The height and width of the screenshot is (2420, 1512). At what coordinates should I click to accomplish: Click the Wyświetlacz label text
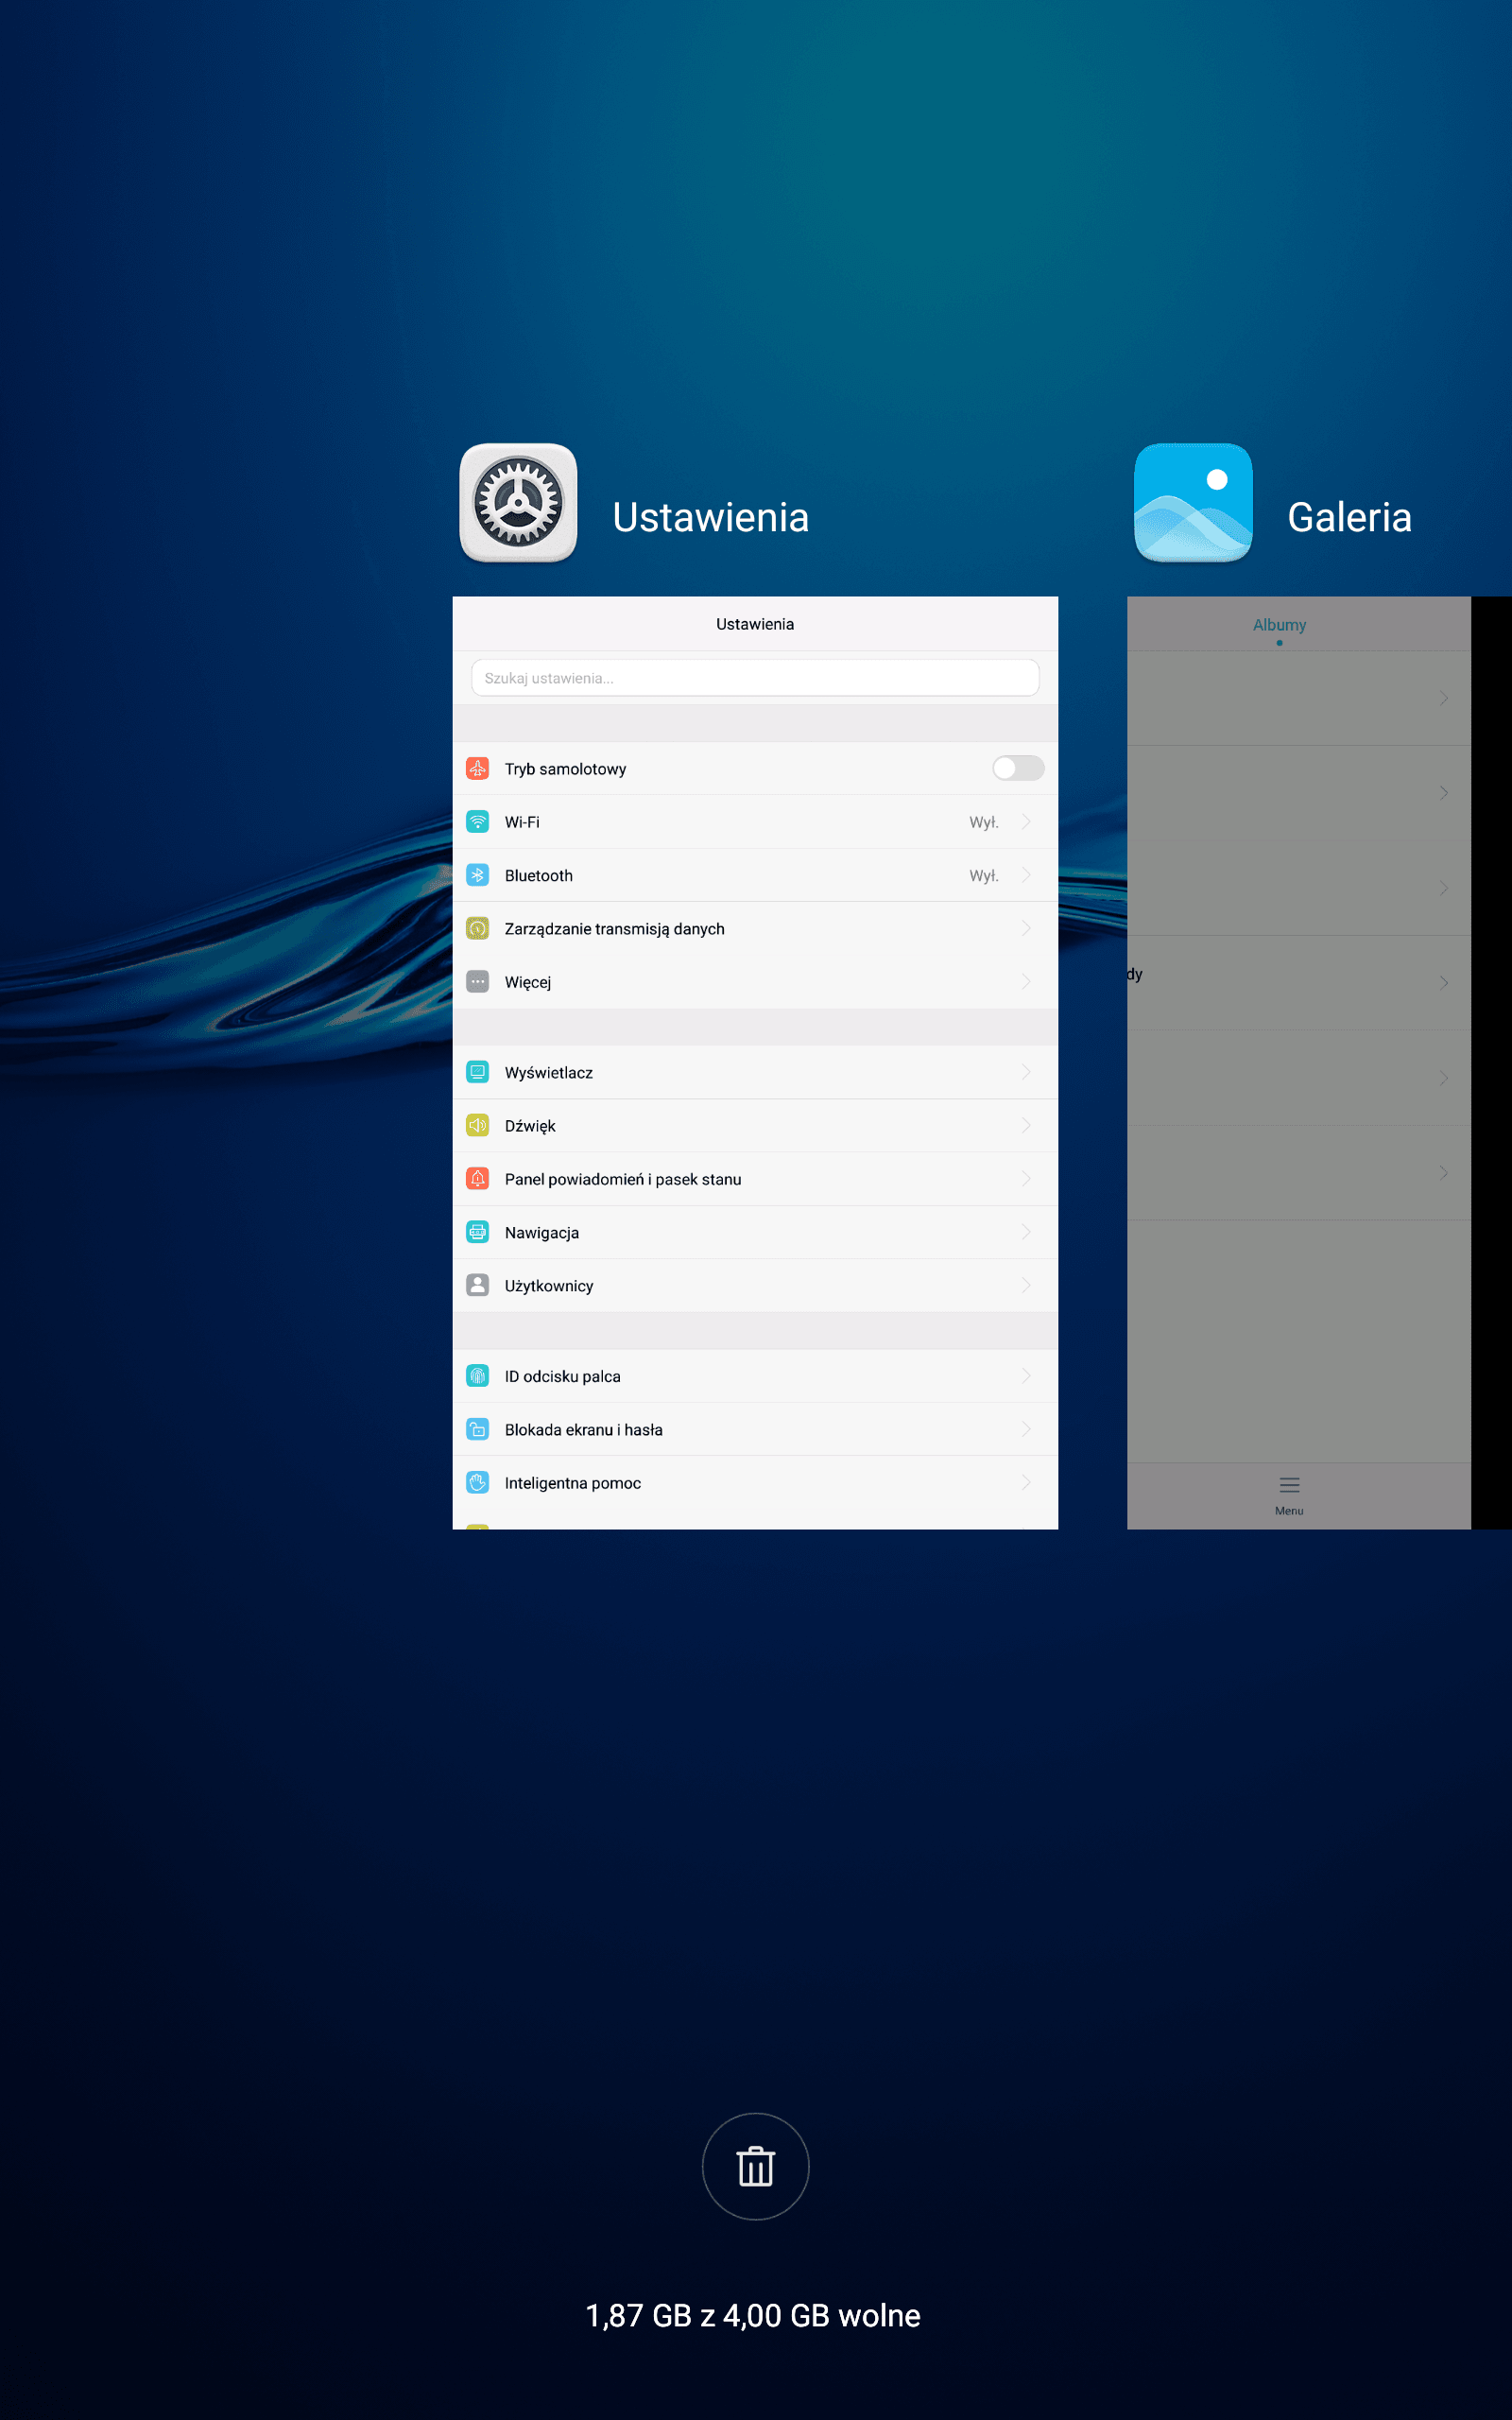pos(549,1073)
